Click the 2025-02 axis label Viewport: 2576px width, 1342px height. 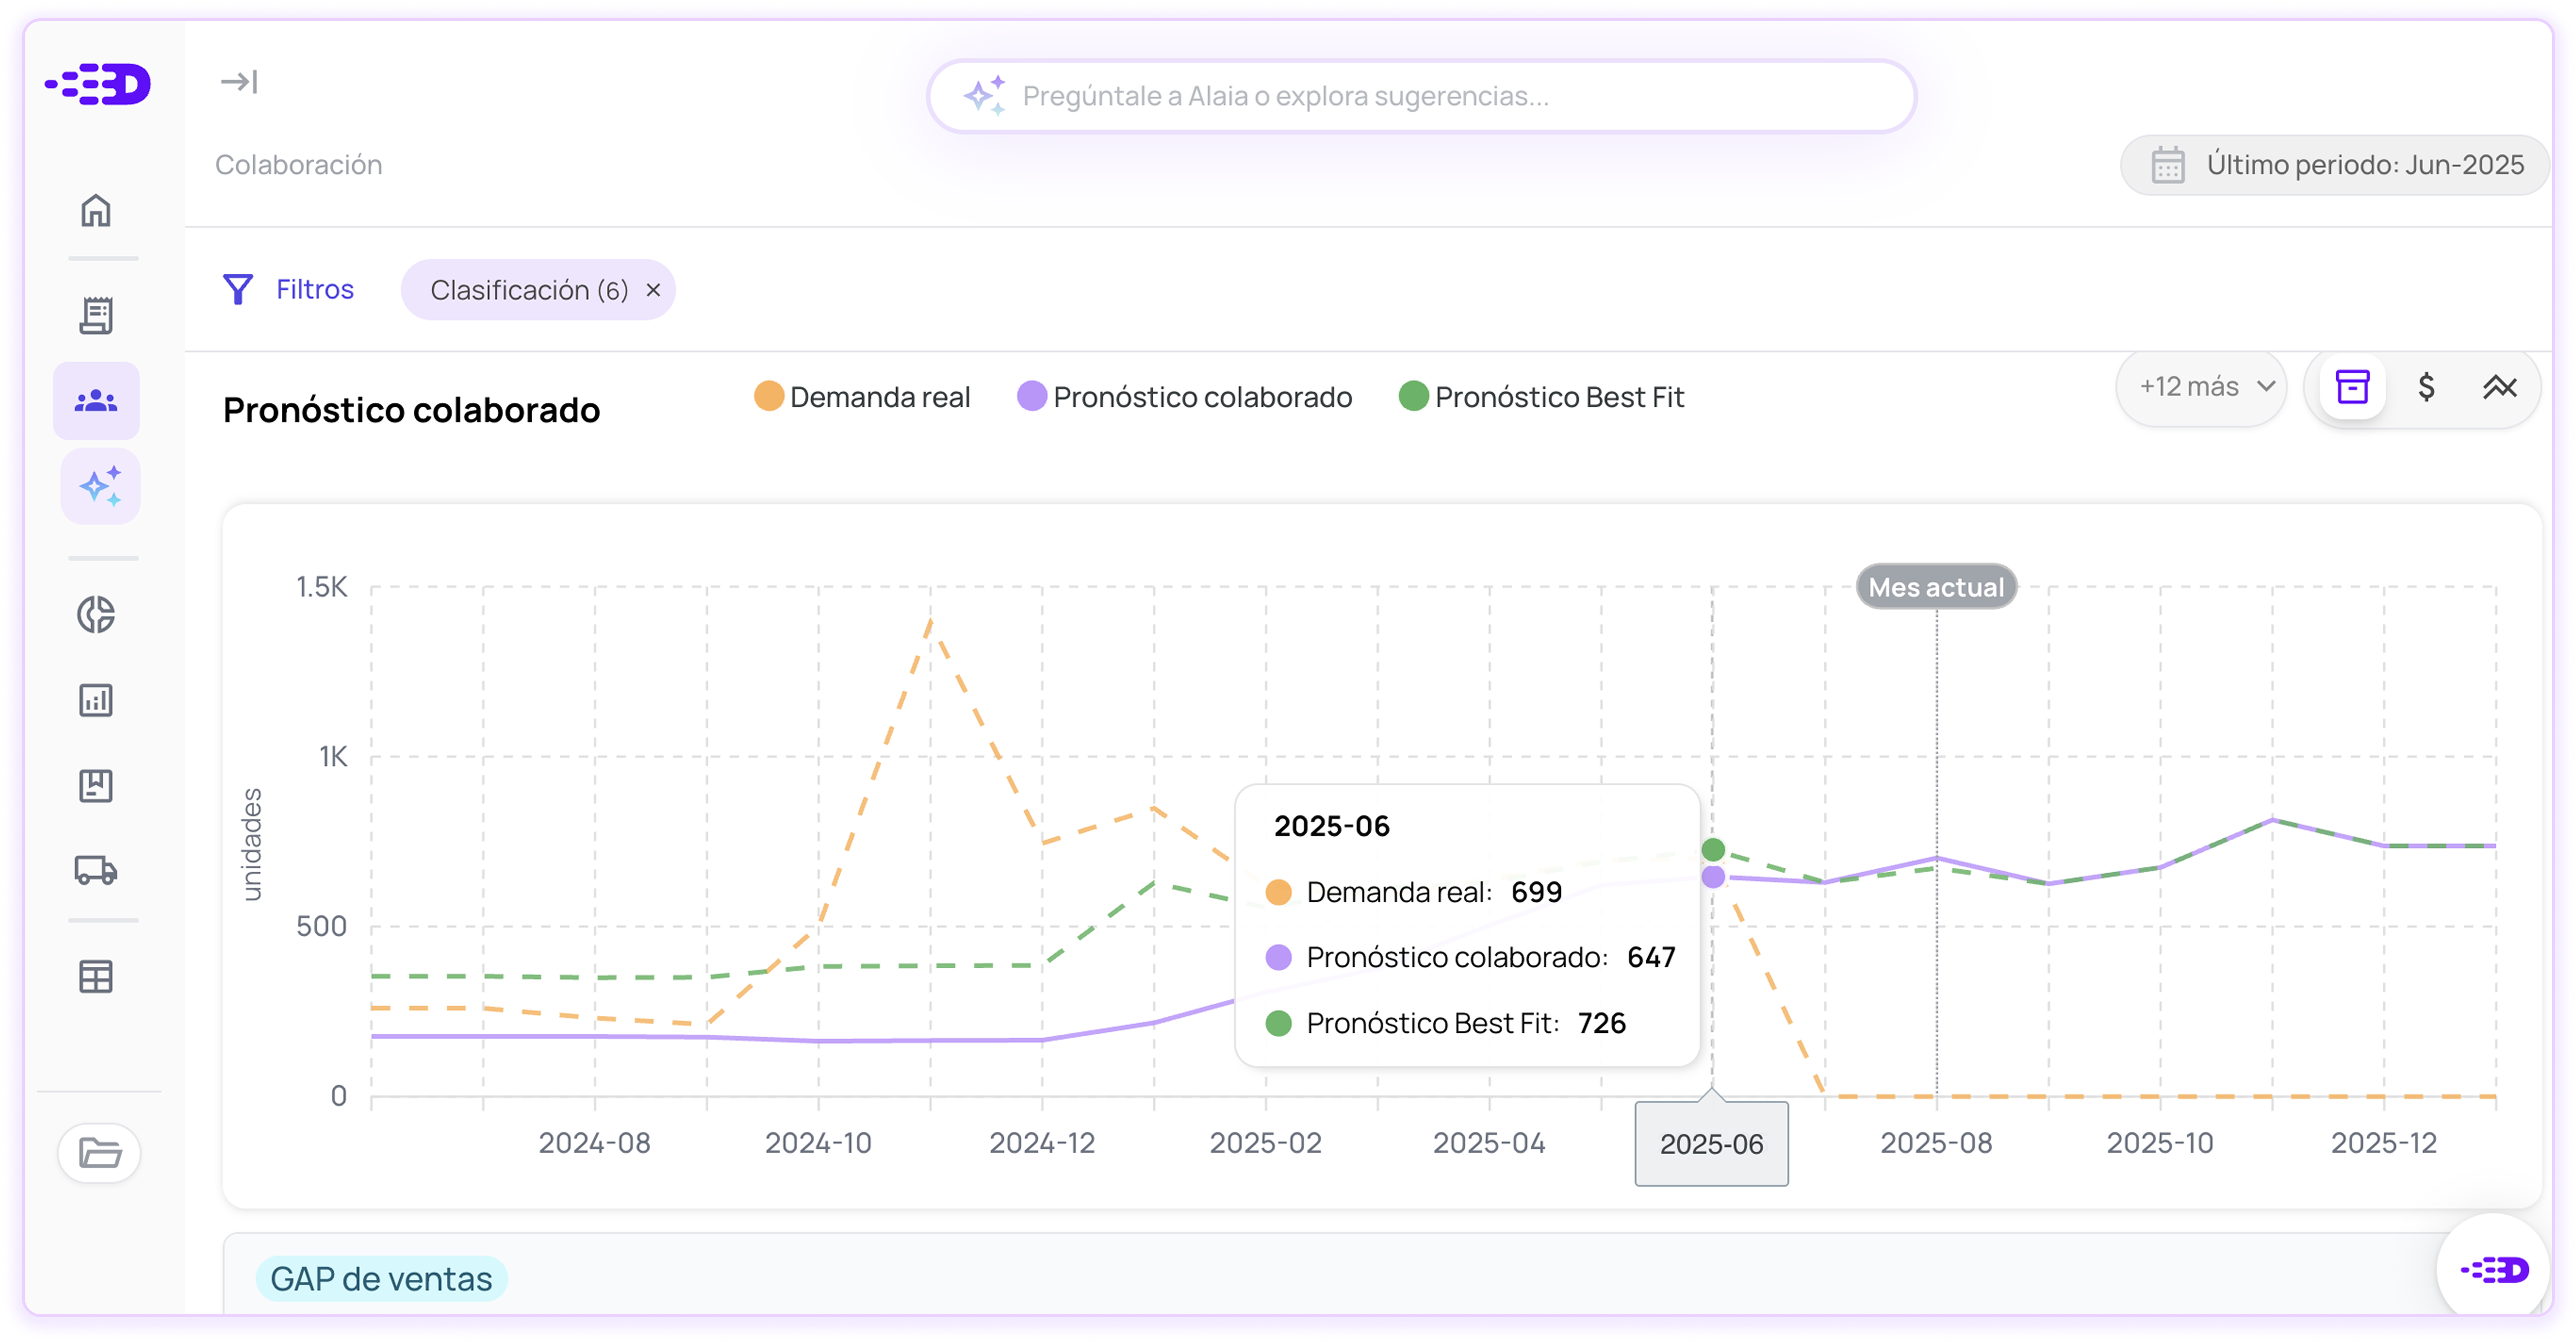[1265, 1143]
